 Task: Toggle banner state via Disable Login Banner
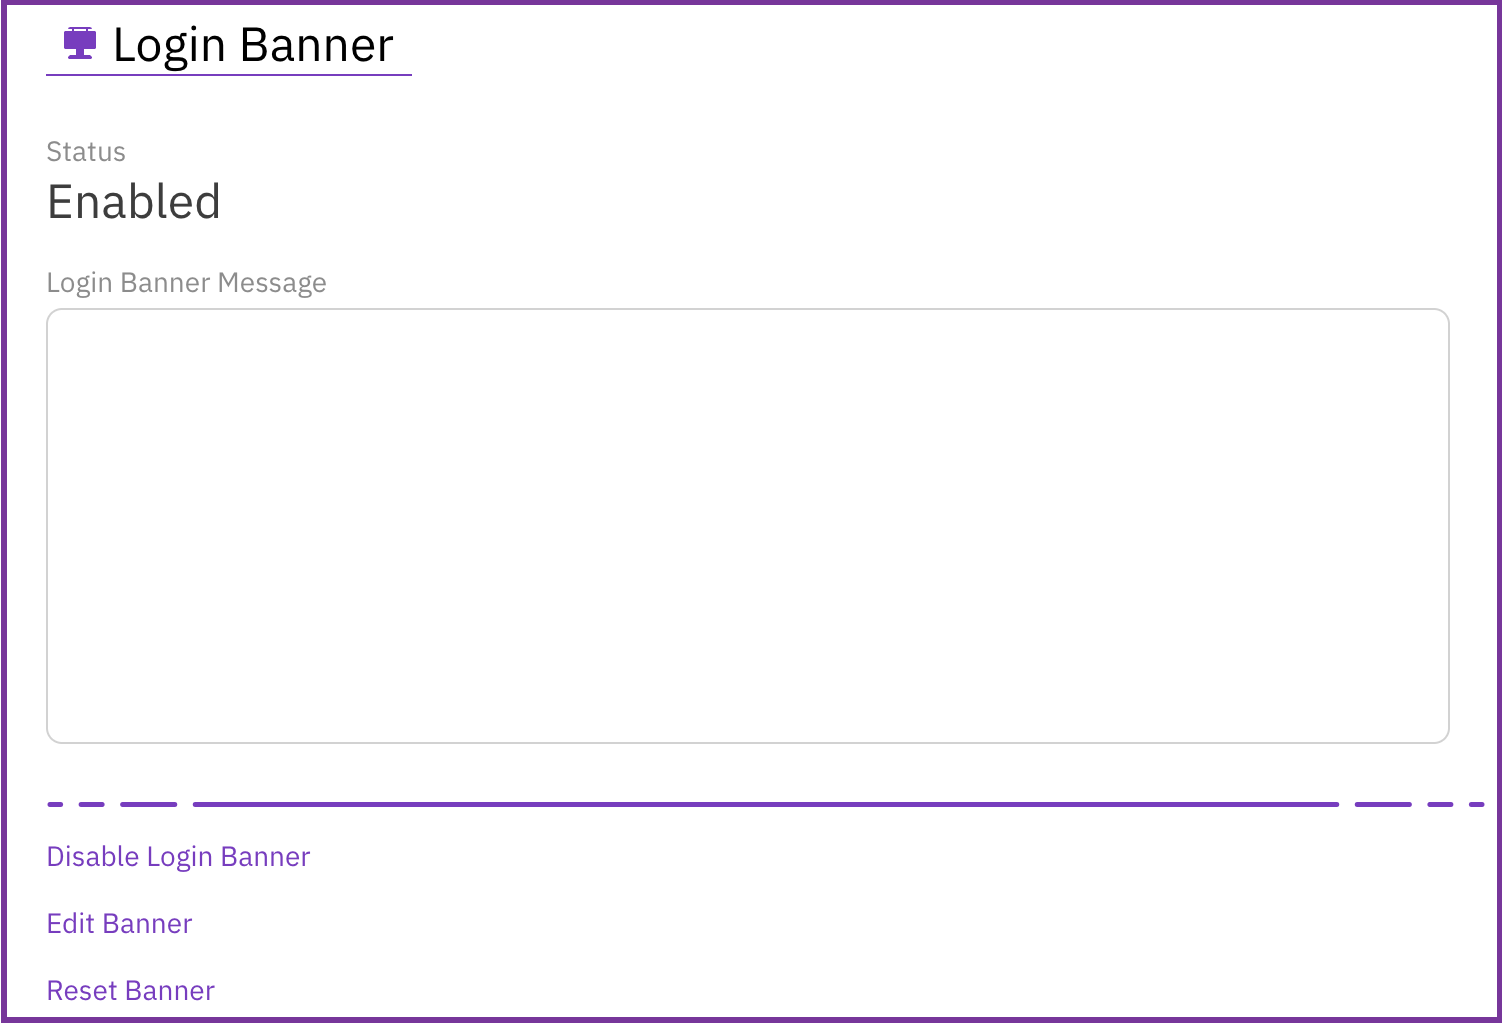click(x=178, y=856)
